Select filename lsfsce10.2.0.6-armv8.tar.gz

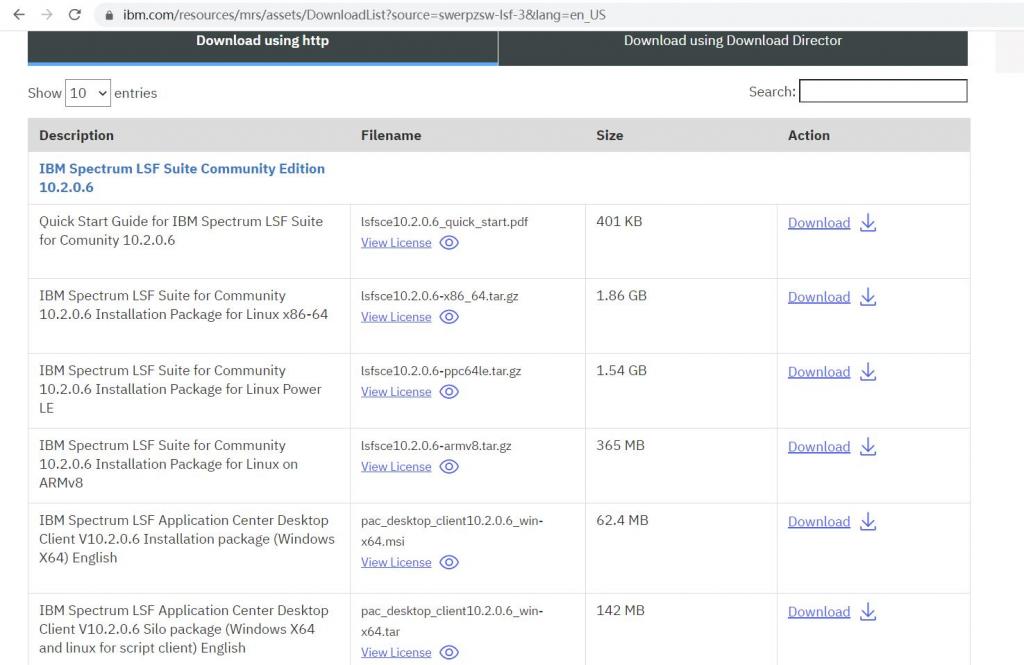click(436, 446)
